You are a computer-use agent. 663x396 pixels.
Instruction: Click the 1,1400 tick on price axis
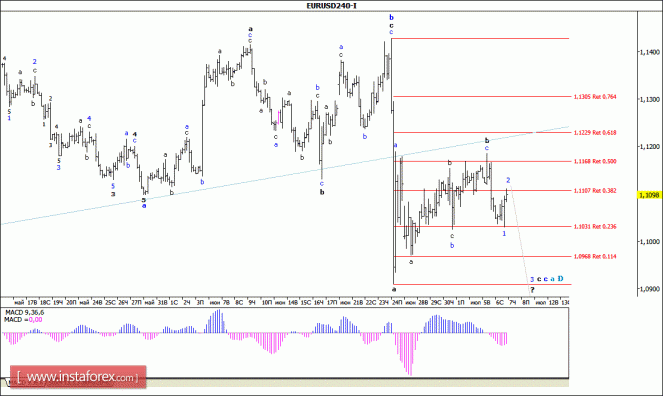tap(649, 52)
